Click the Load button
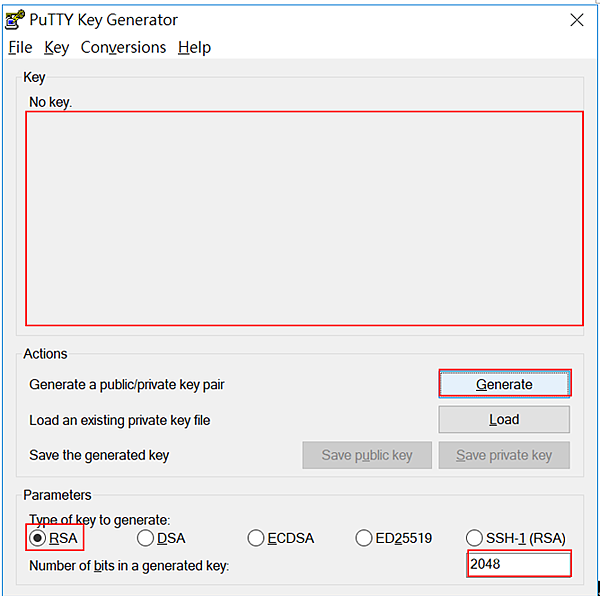Screen dimensions: 600x596 [x=504, y=419]
